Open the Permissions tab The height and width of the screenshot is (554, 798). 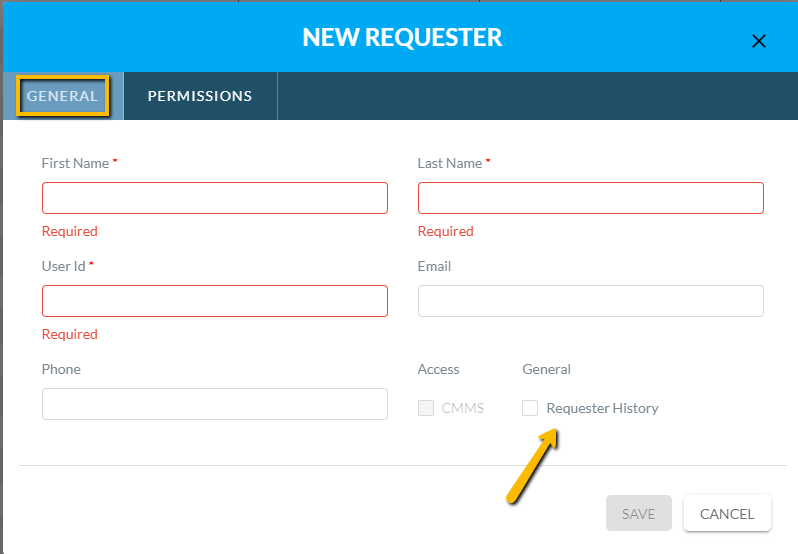(x=200, y=96)
